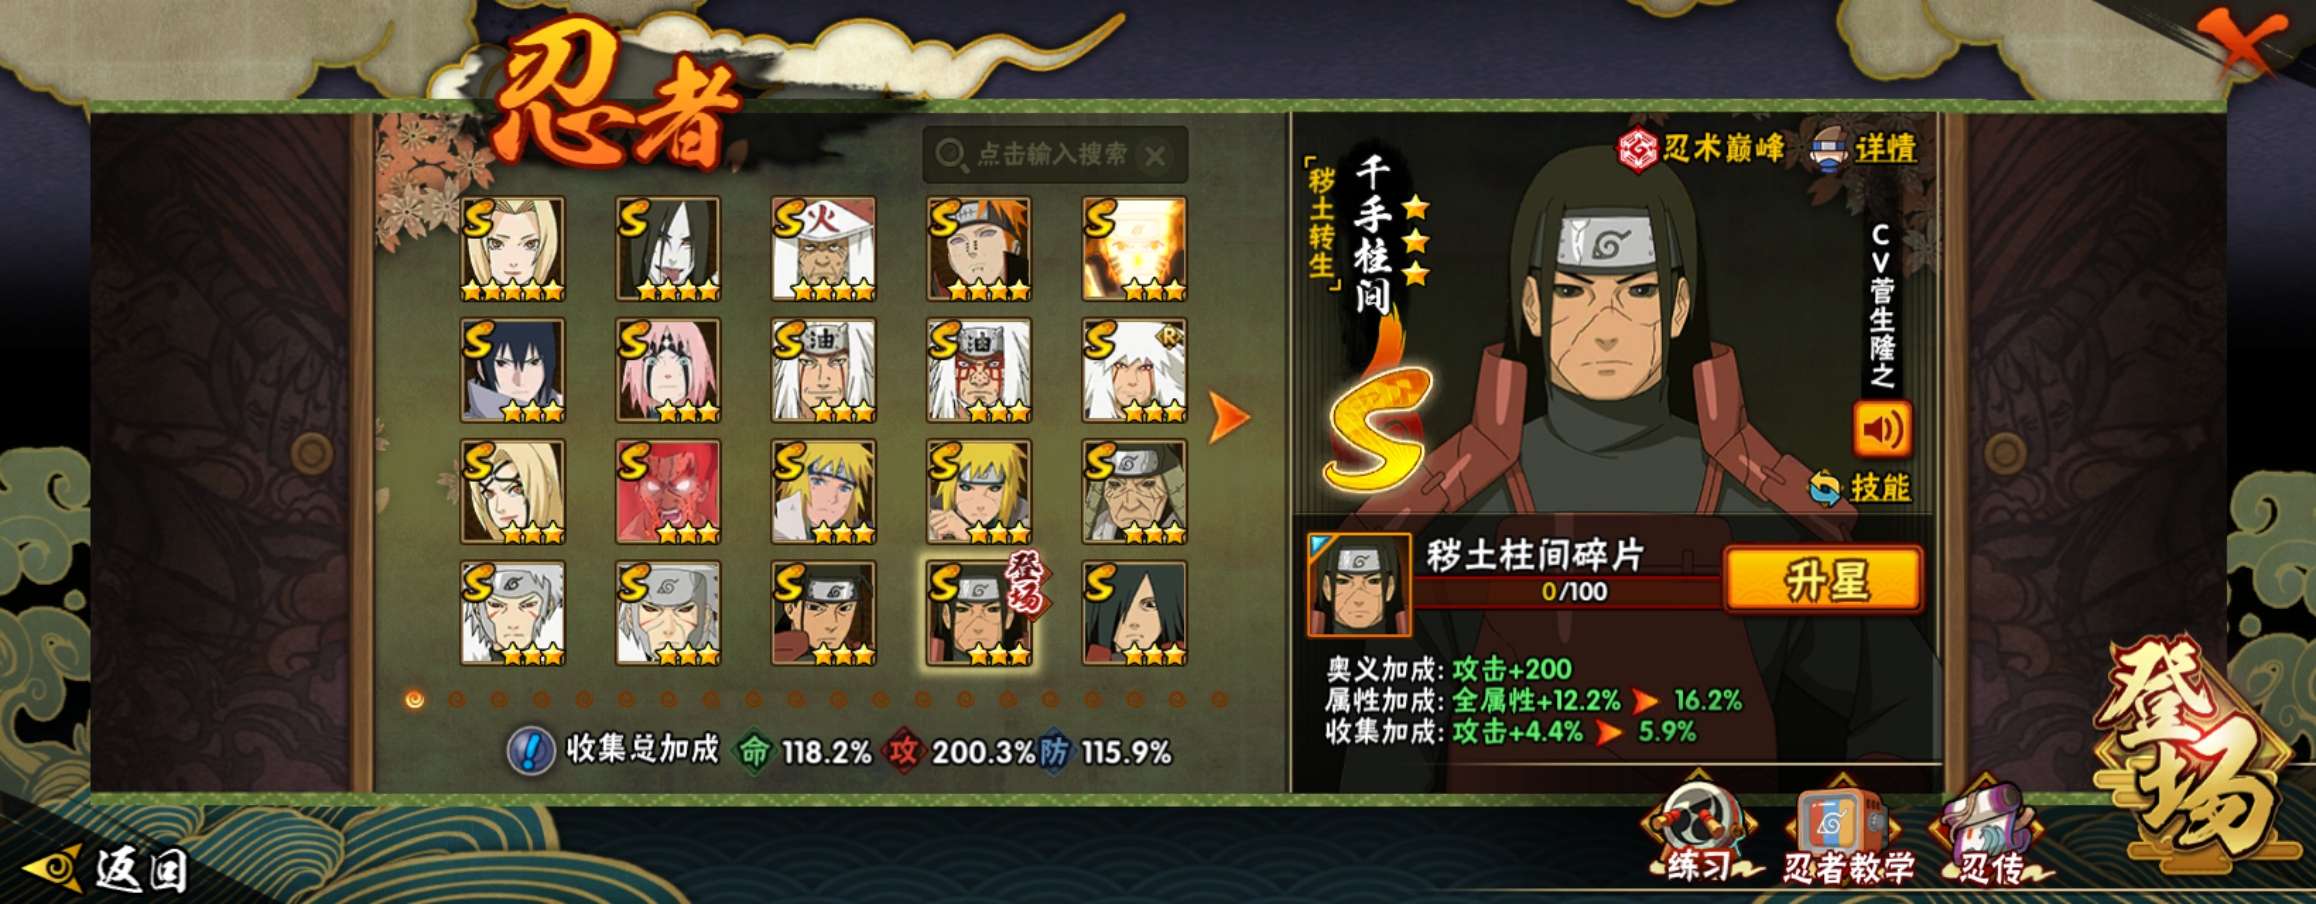Go to next ninja page with orange arrow
This screenshot has height=904, width=2316.
point(1228,416)
